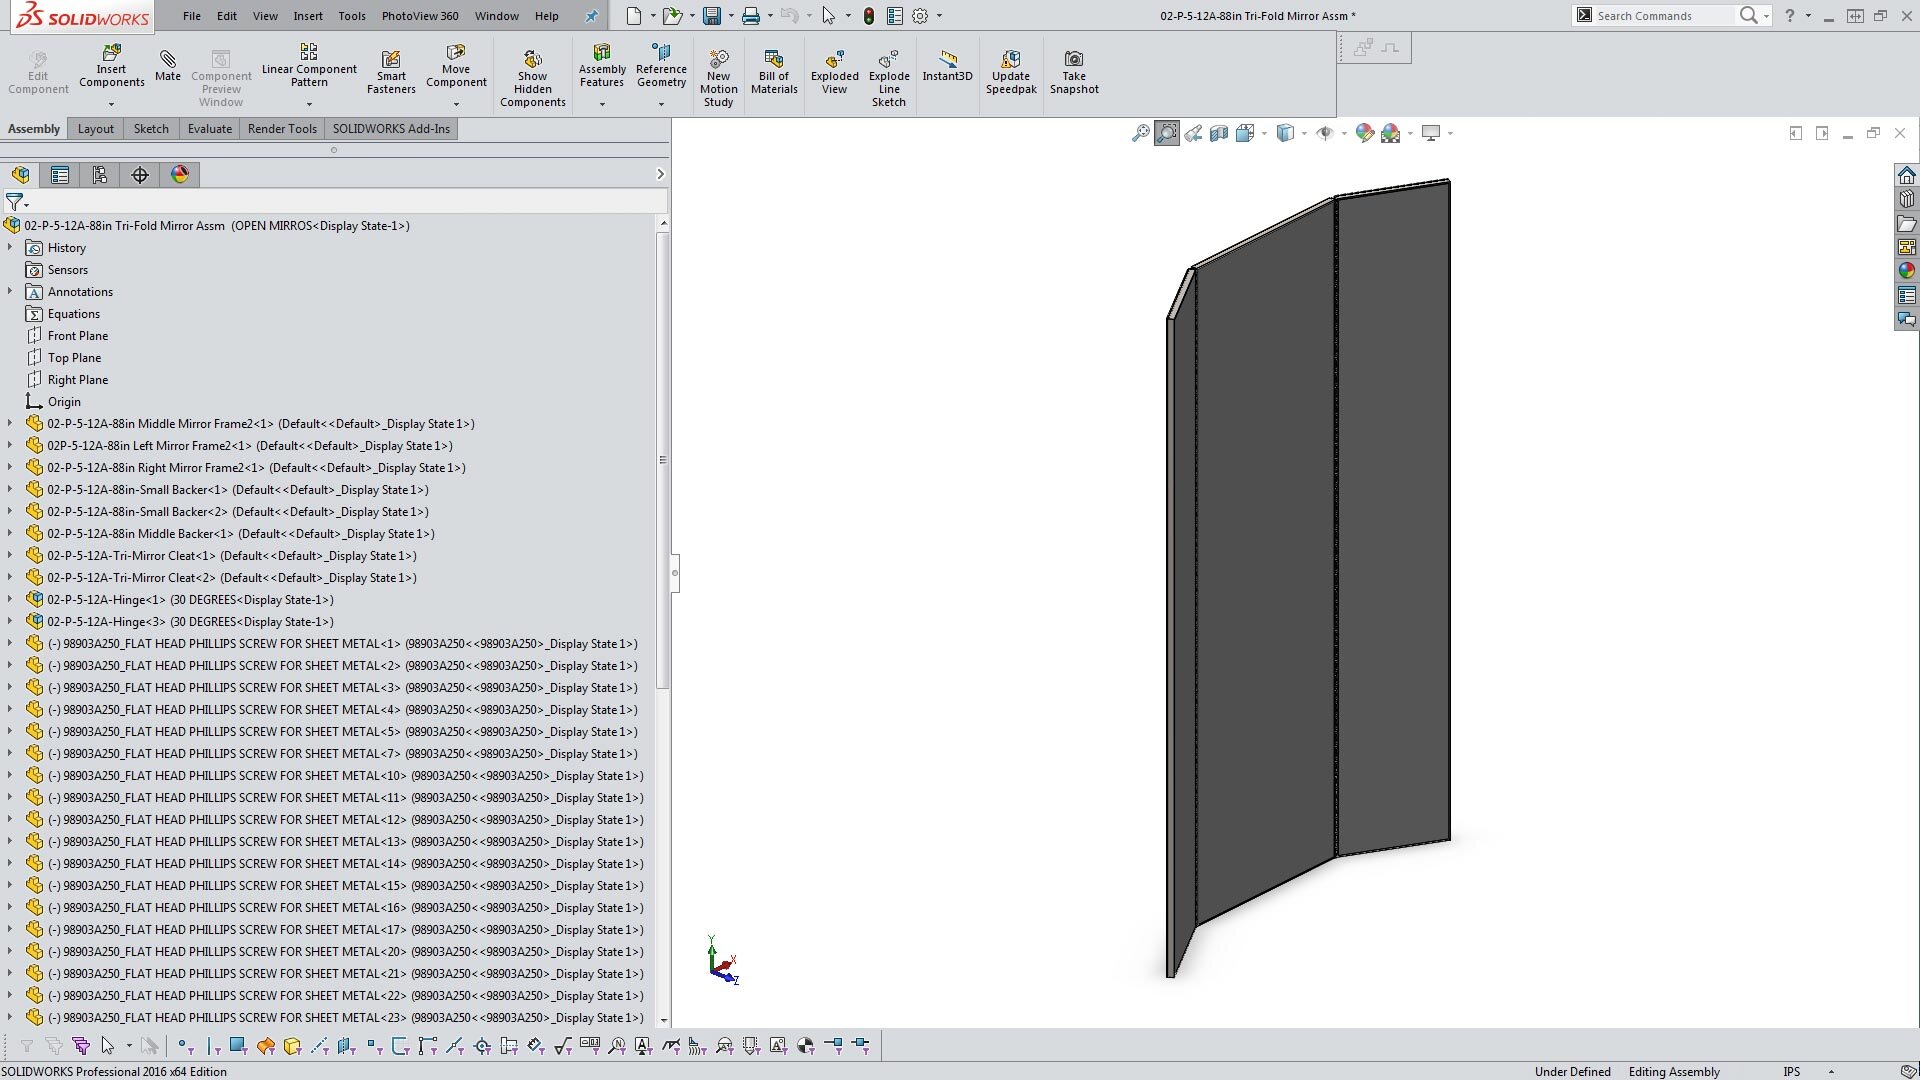Open Assembly Features tool

point(602,66)
